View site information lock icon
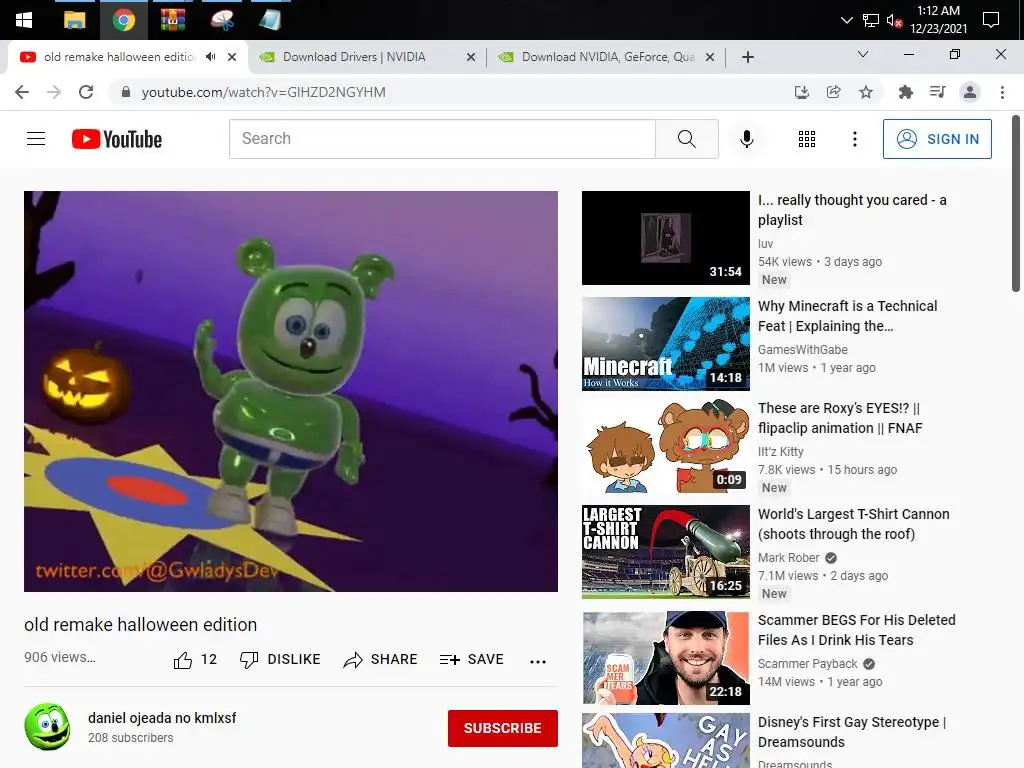The height and width of the screenshot is (768, 1024). pyautogui.click(x=126, y=92)
